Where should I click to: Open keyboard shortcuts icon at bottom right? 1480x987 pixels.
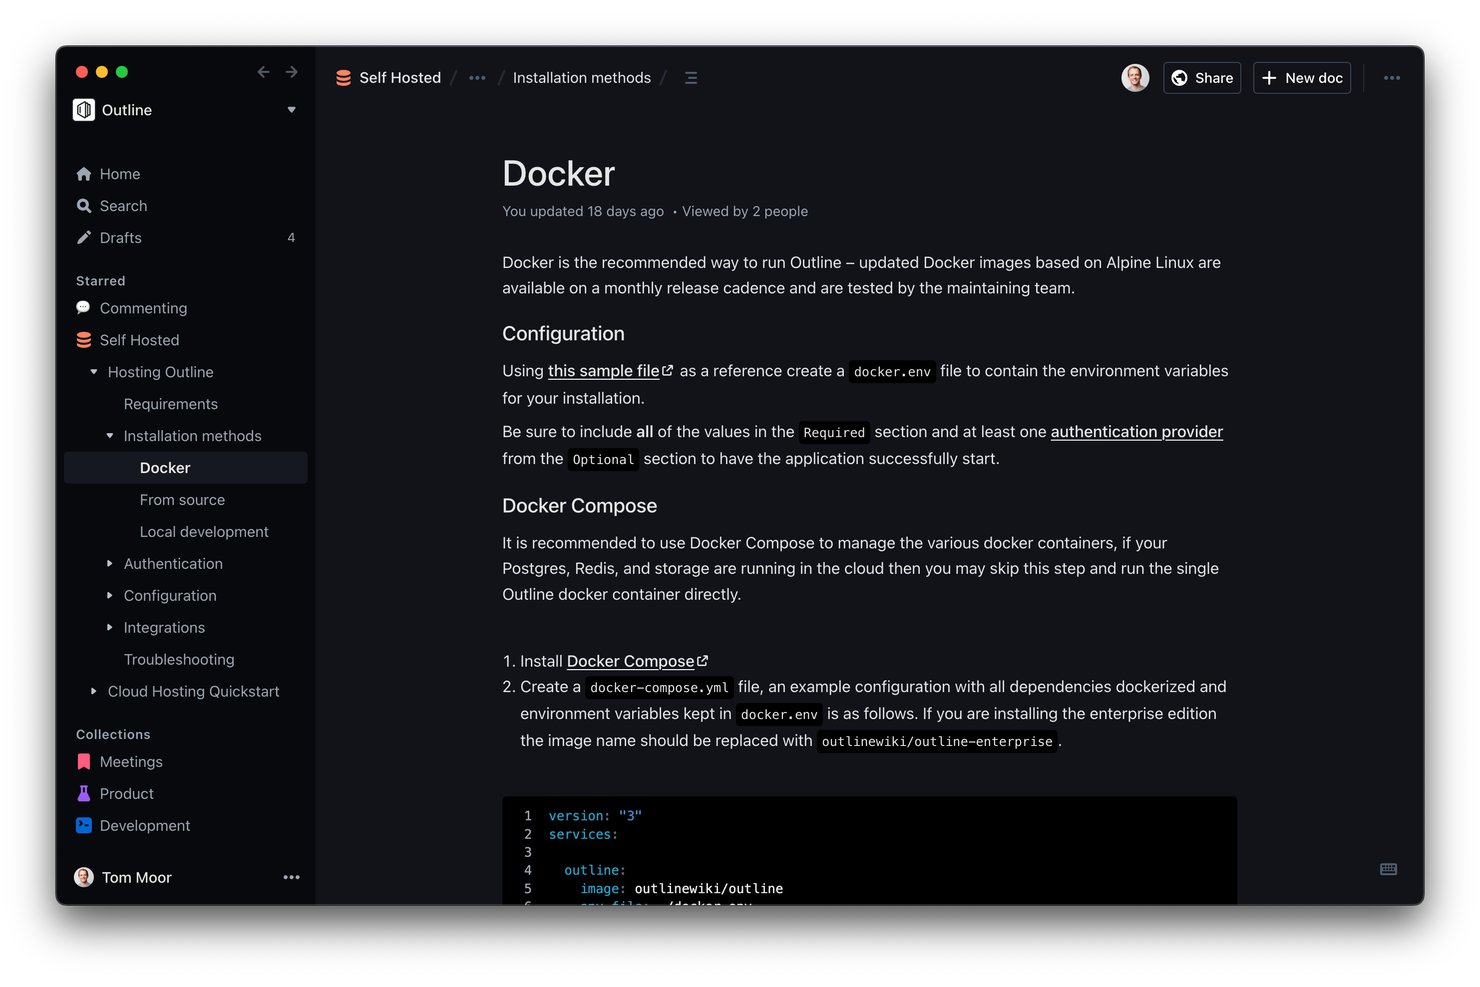1389,869
